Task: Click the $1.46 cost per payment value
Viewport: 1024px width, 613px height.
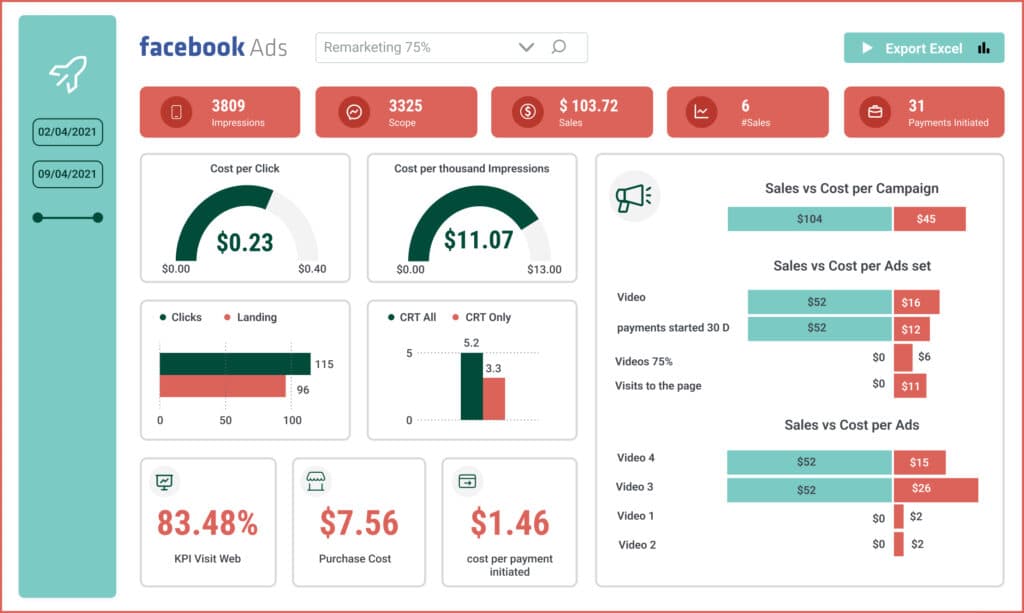Action: 510,523
